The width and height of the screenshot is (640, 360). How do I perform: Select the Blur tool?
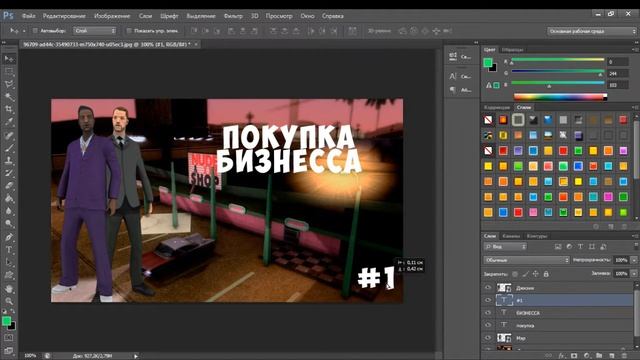[9, 211]
